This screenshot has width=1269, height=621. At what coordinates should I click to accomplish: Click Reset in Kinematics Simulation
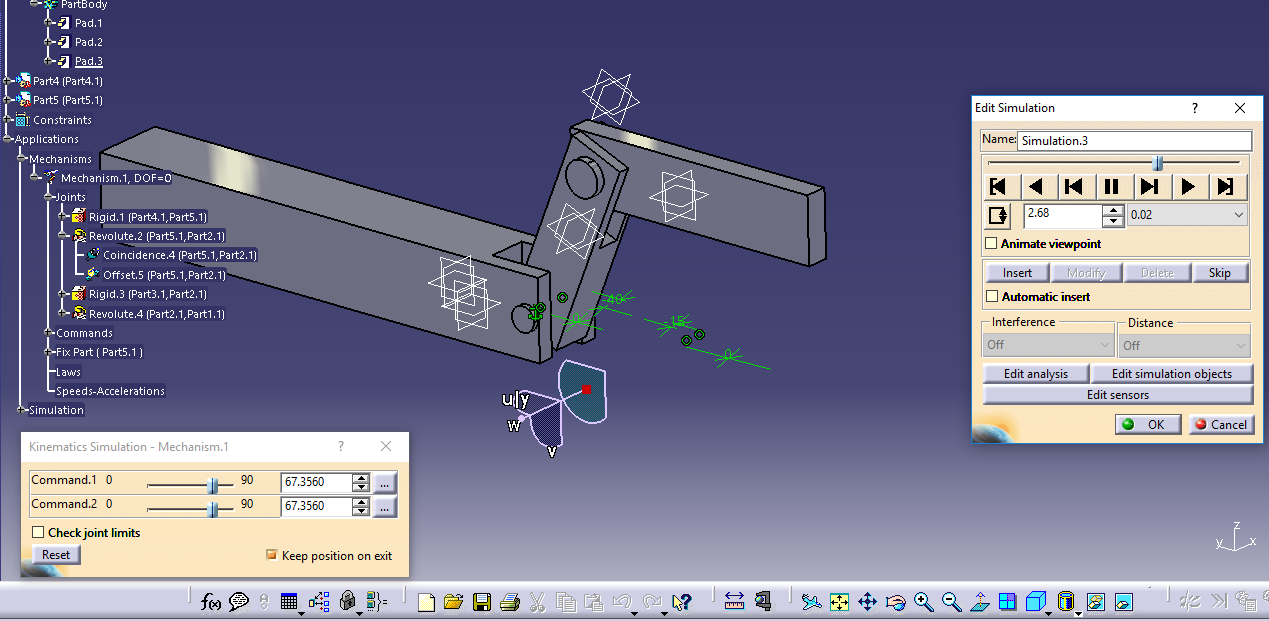coord(55,554)
